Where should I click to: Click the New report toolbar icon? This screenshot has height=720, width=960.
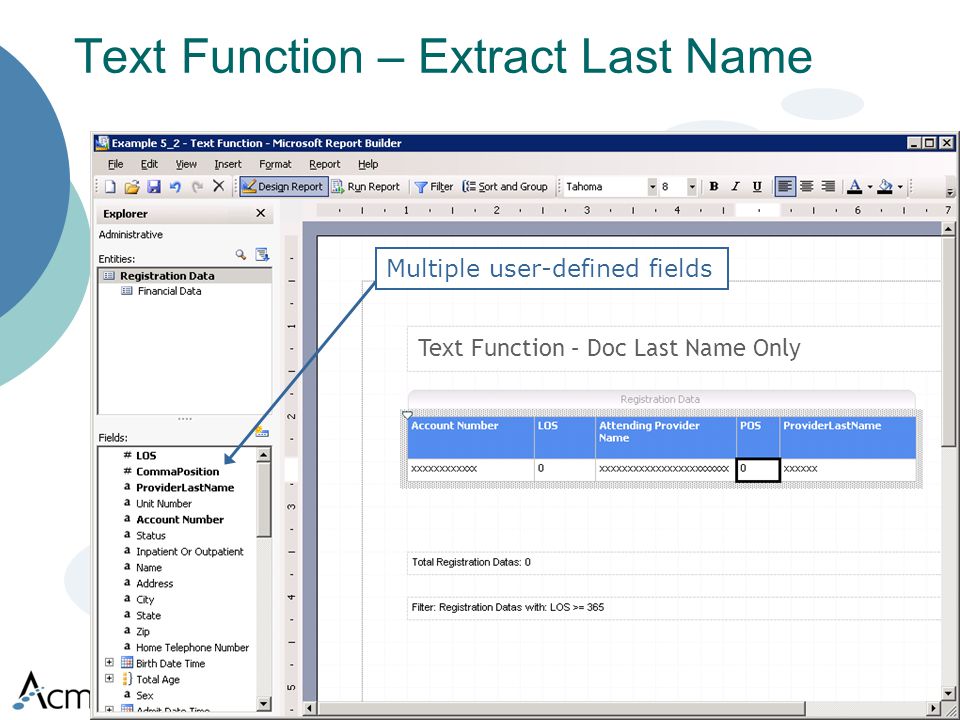[x=110, y=187]
